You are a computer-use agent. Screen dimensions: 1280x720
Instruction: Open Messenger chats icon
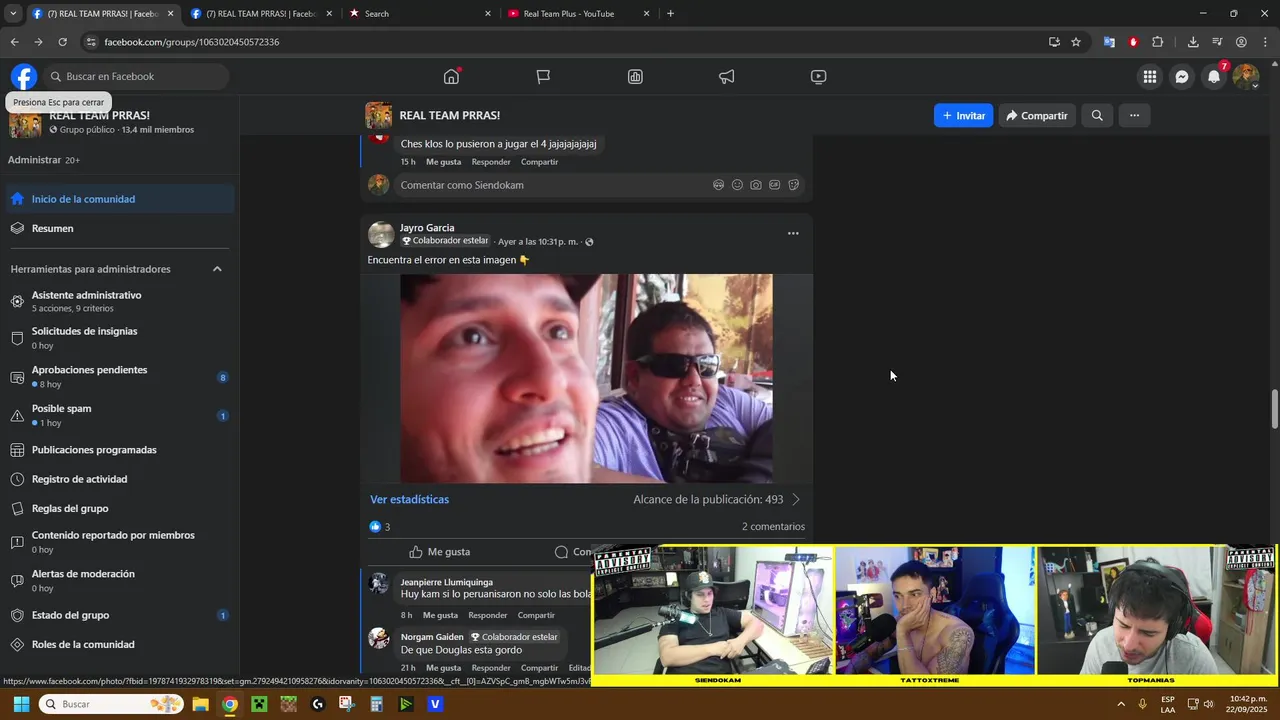(1182, 76)
